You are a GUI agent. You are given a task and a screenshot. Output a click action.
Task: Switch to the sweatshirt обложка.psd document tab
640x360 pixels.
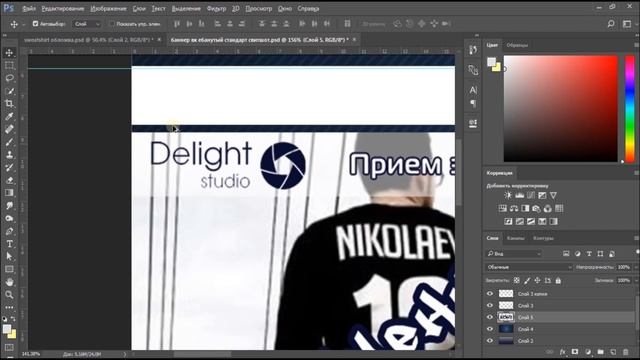tap(88, 40)
